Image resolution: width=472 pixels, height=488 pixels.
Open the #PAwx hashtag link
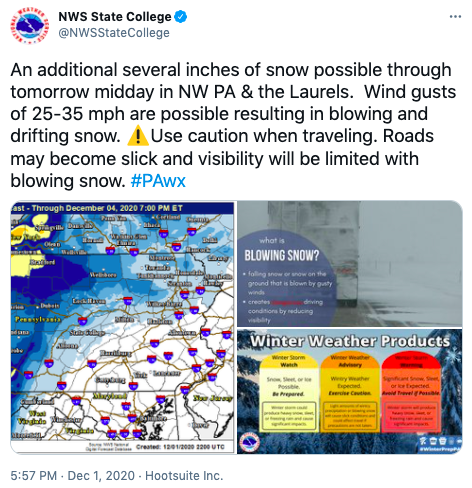click(158, 181)
